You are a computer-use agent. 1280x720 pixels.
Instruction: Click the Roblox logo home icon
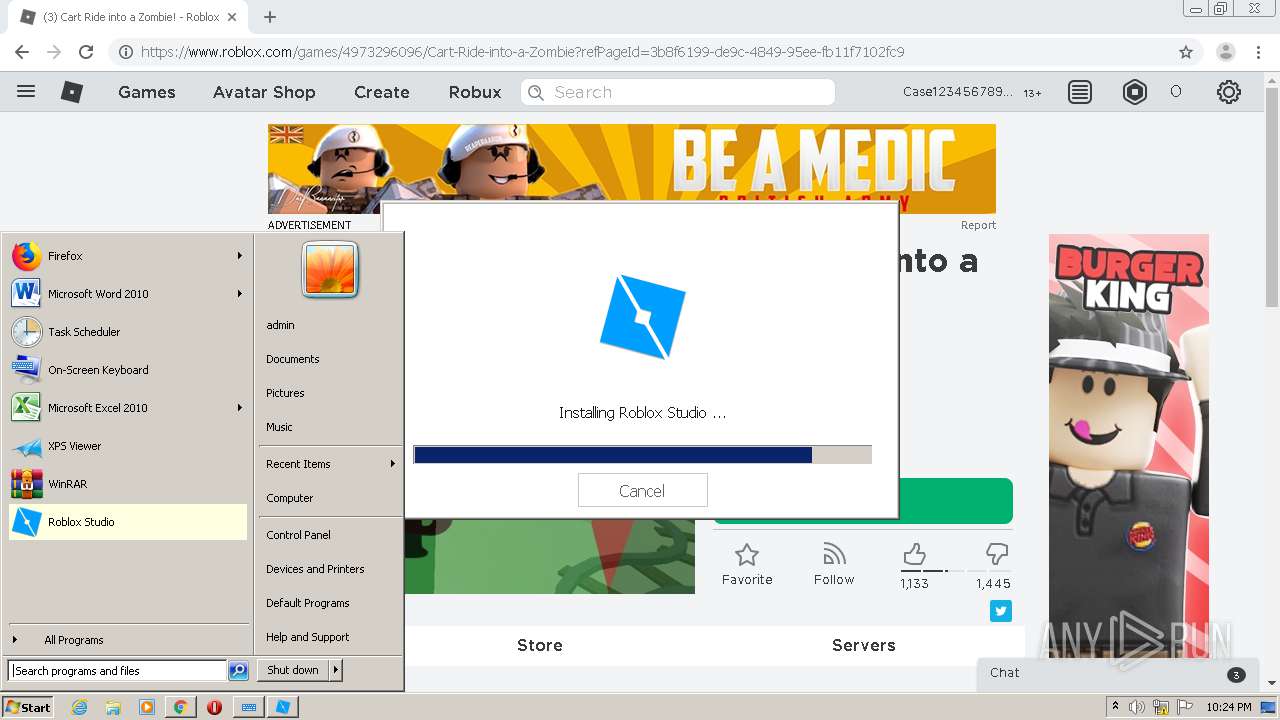(72, 92)
